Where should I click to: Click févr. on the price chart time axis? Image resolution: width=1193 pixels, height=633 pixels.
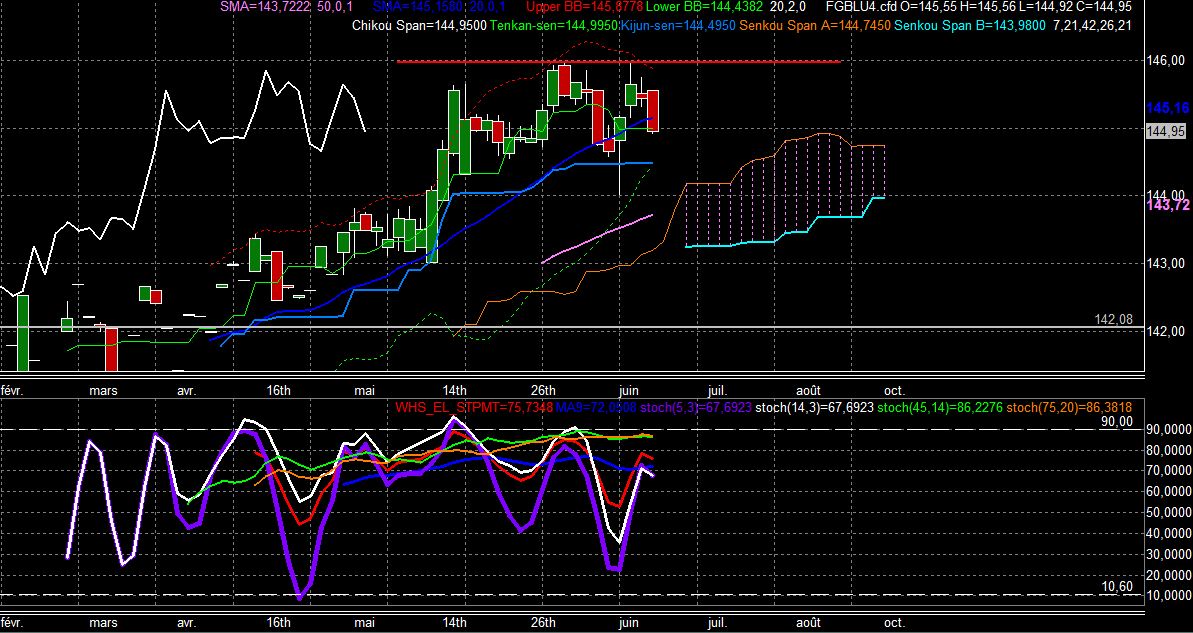[x=12, y=390]
